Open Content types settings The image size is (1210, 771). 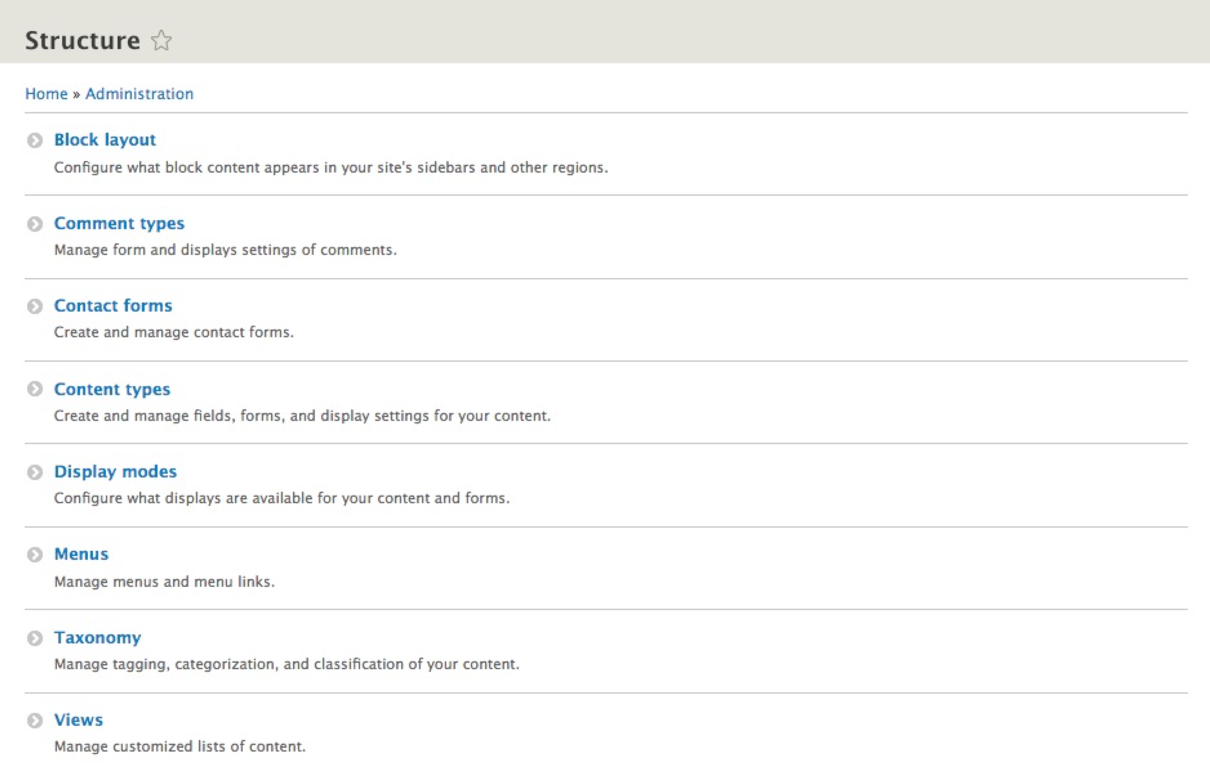click(x=112, y=389)
